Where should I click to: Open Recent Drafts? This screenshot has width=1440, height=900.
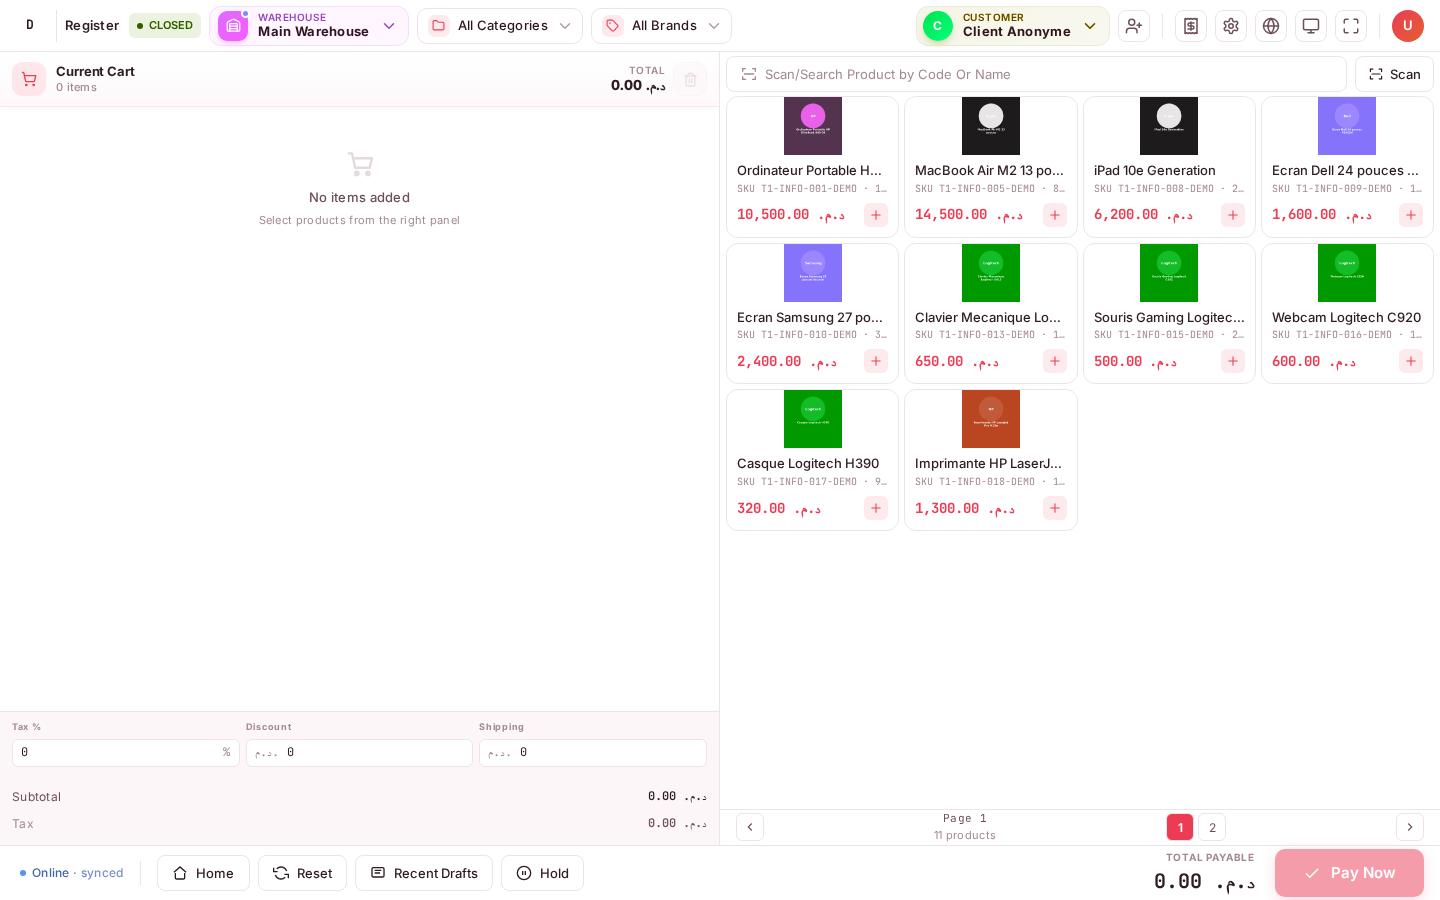424,873
